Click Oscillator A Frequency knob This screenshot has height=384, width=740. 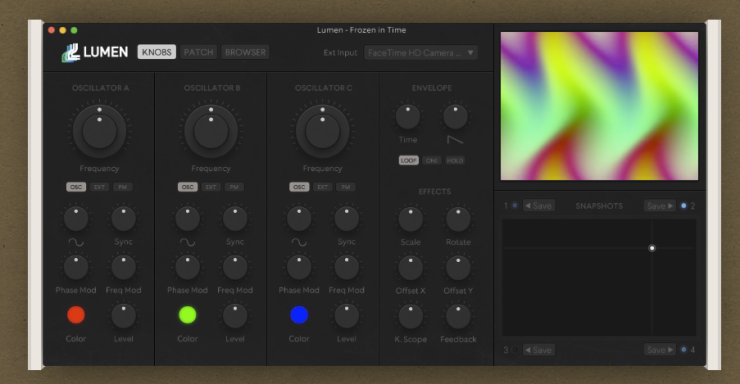(x=99, y=131)
